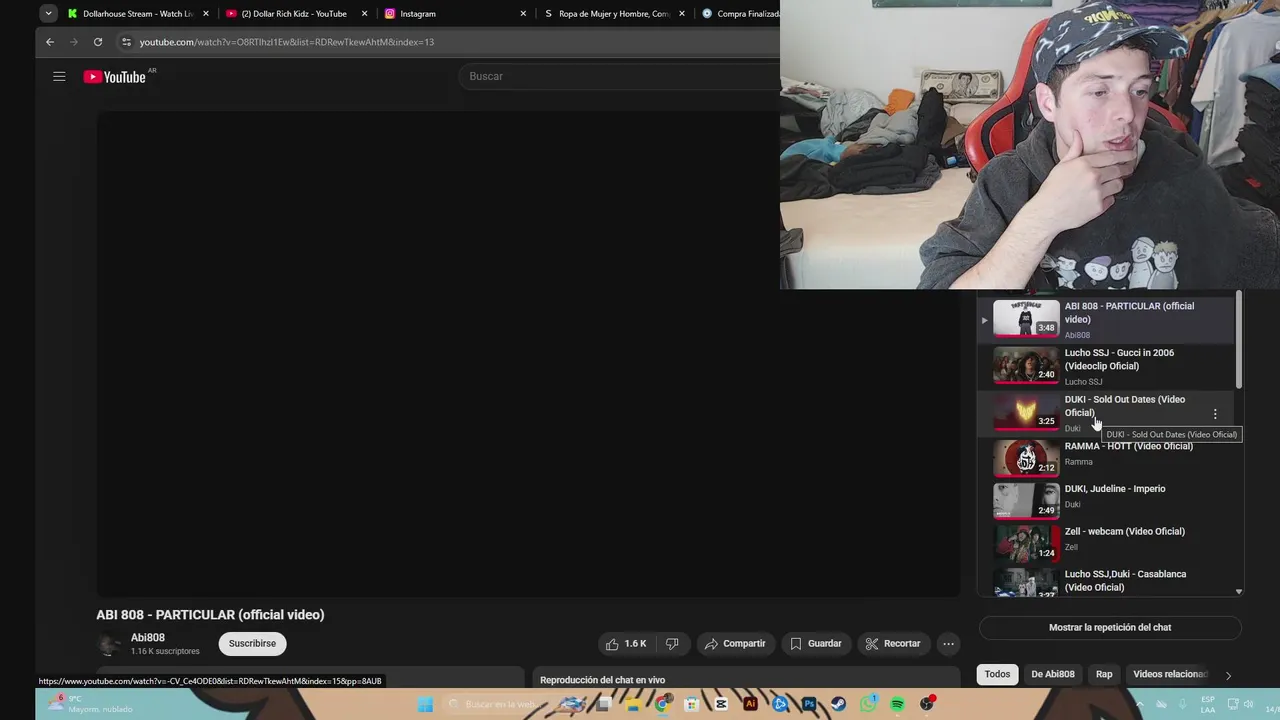The height and width of the screenshot is (720, 1280).
Task: Open Google Chrome from taskbar
Action: pyautogui.click(x=662, y=704)
